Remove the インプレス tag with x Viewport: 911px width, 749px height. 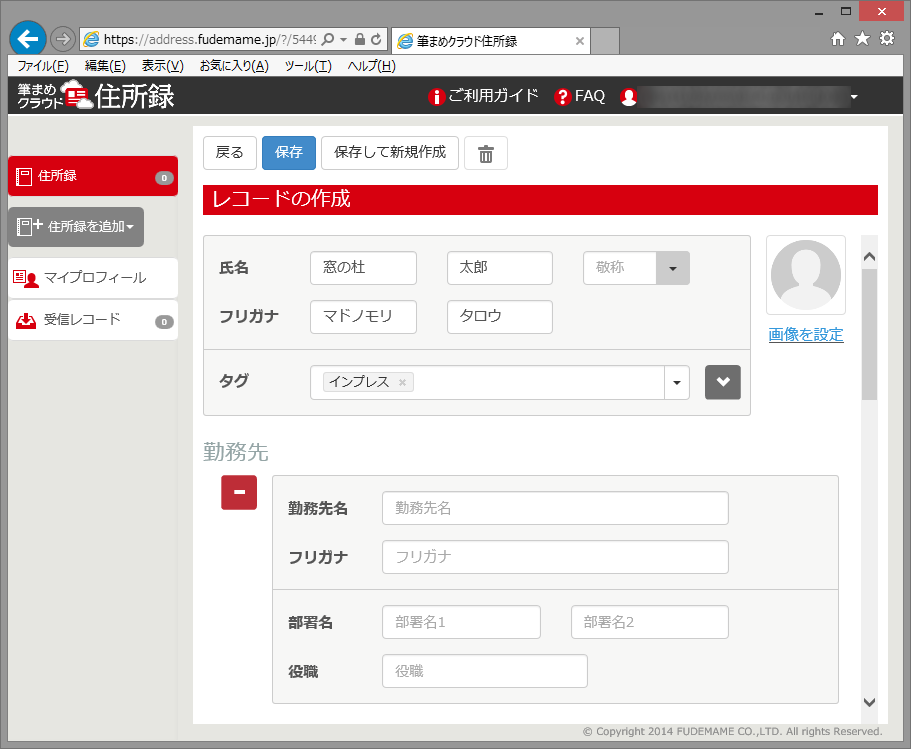tap(402, 382)
